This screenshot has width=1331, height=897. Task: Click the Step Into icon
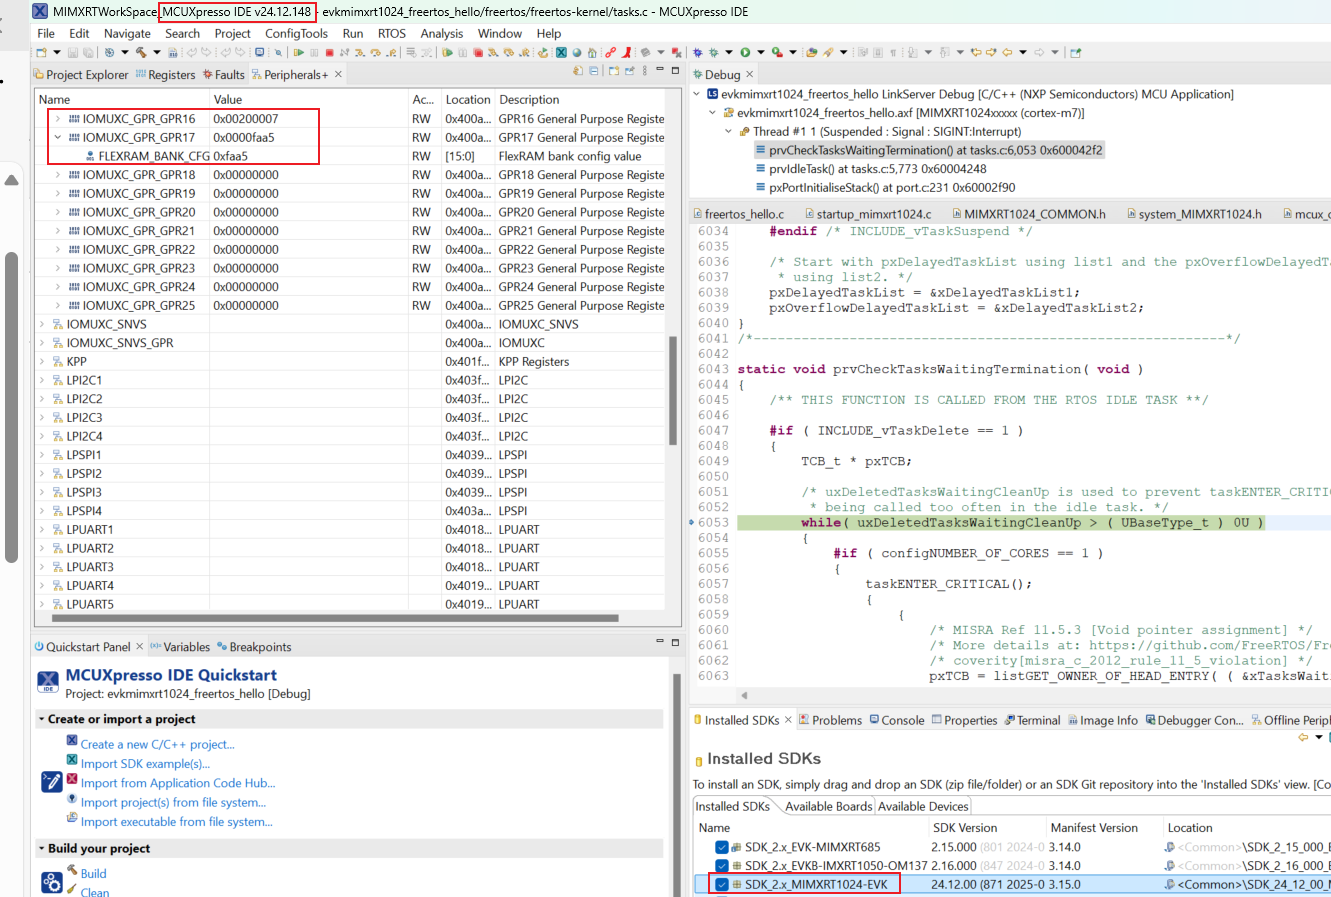360,51
